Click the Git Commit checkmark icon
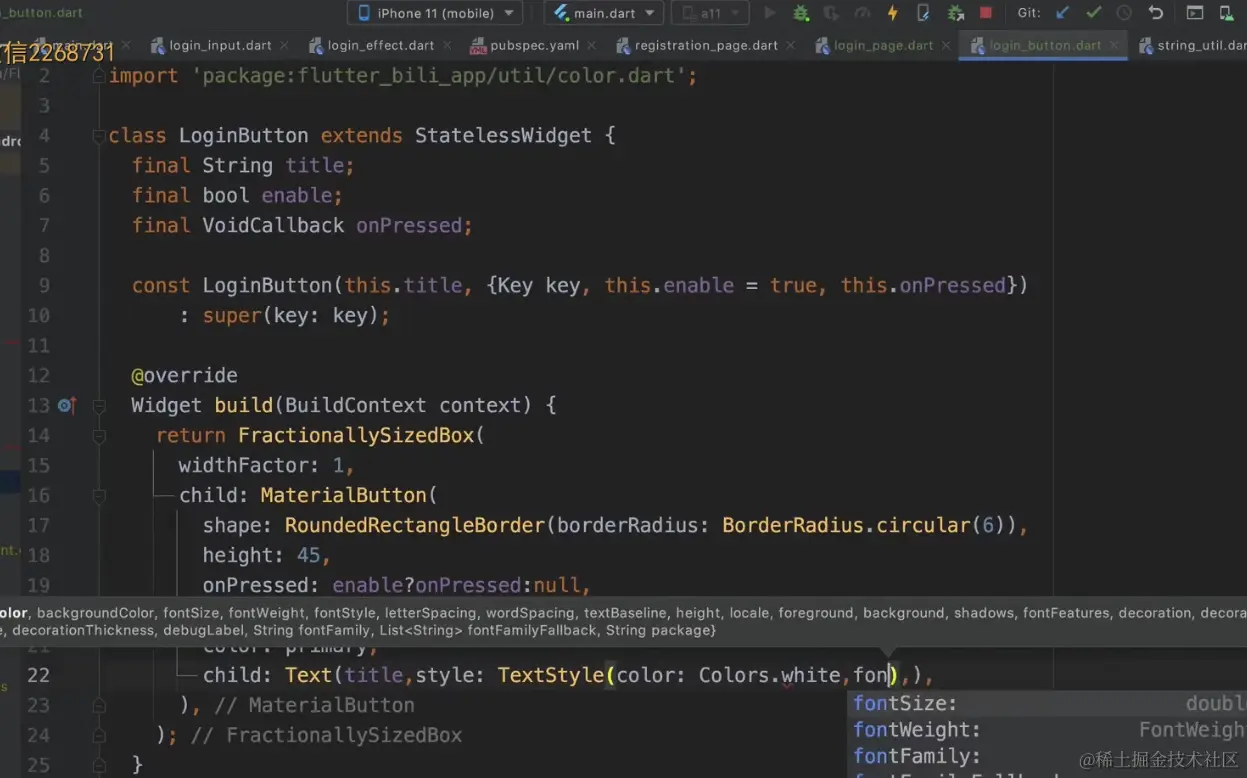1247x778 pixels. click(1093, 13)
